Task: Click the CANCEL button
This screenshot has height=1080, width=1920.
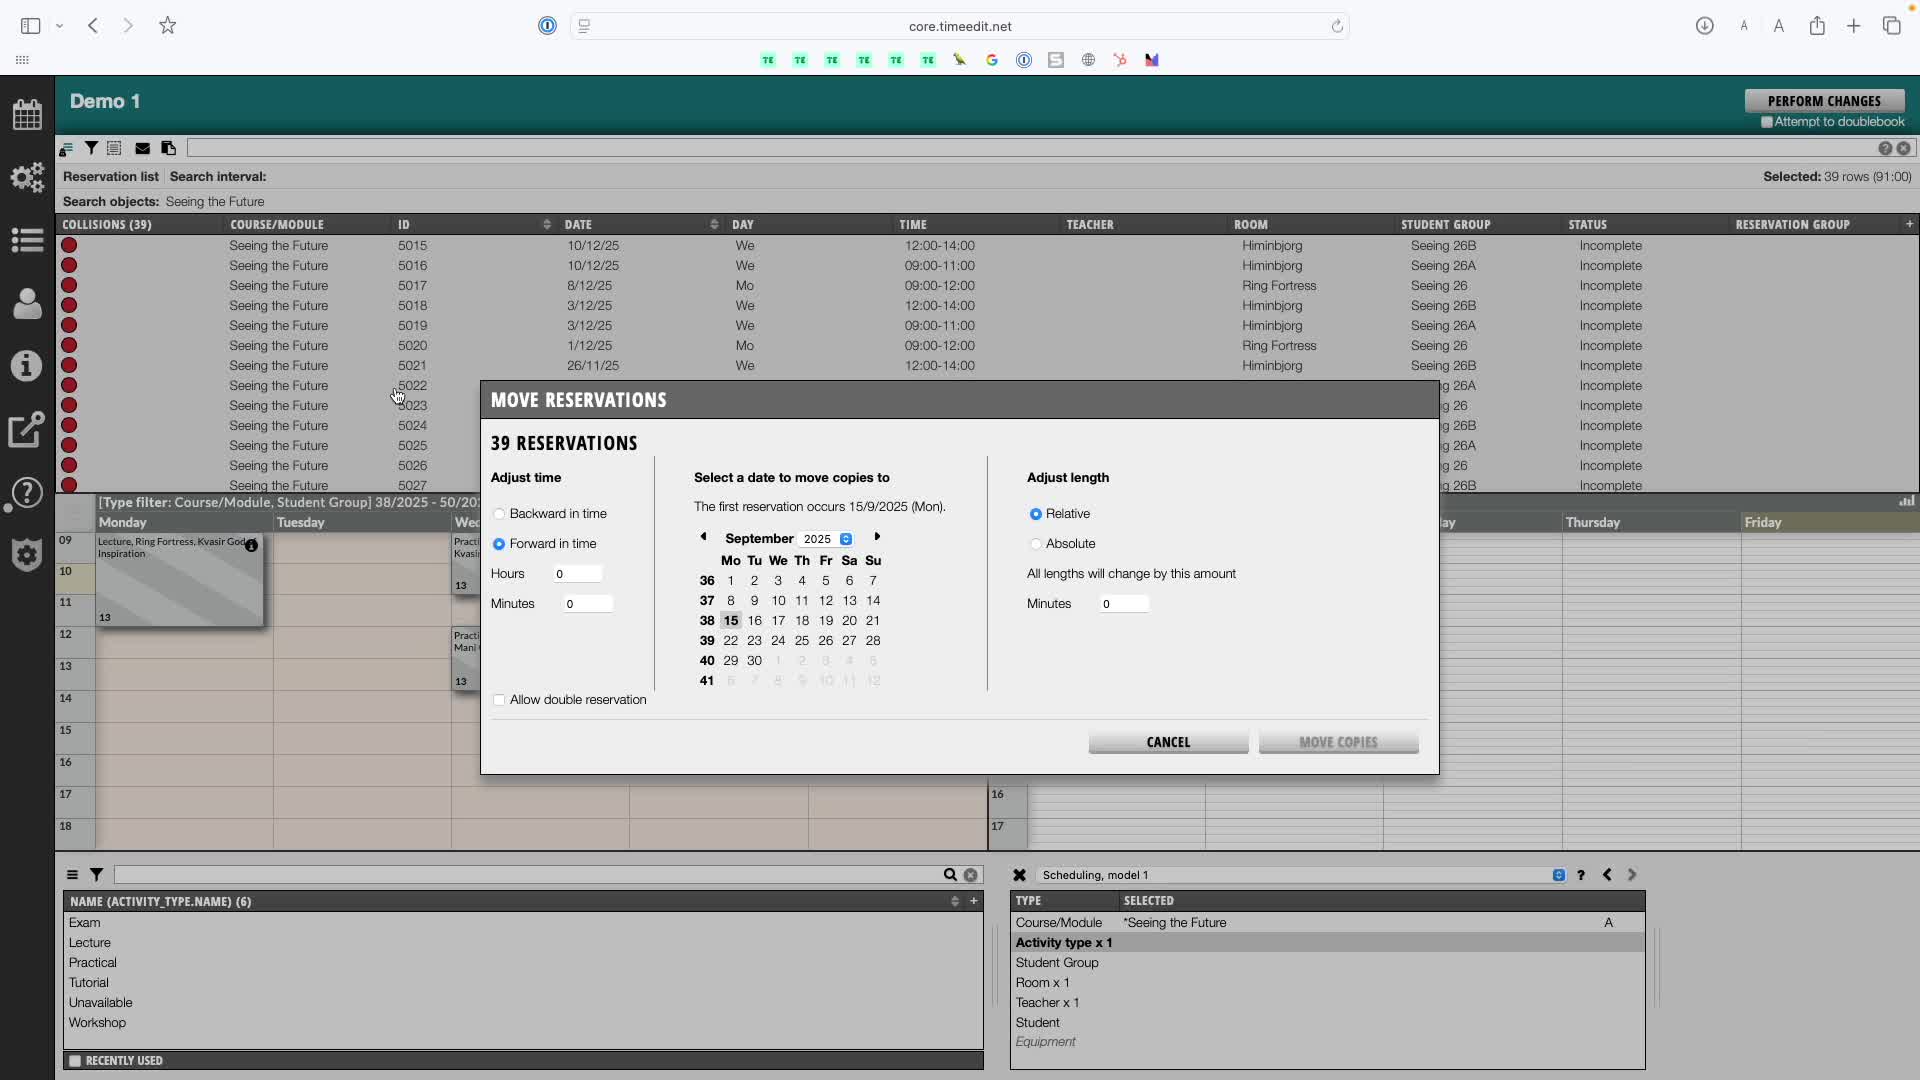Action: [1168, 742]
